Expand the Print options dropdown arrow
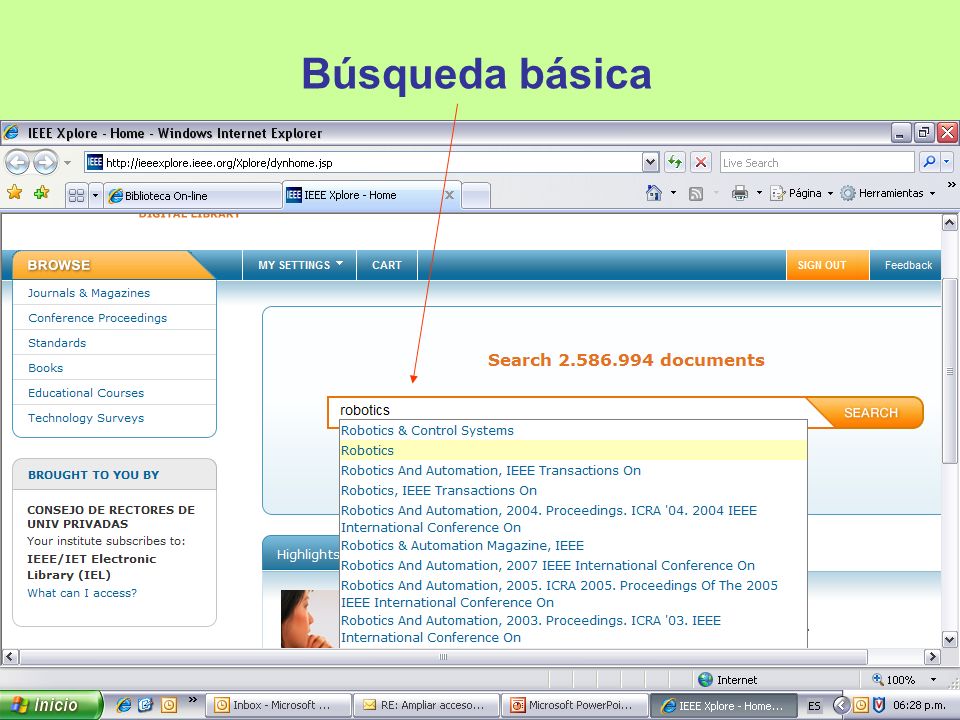Image resolution: width=960 pixels, height=720 pixels. pos(759,193)
